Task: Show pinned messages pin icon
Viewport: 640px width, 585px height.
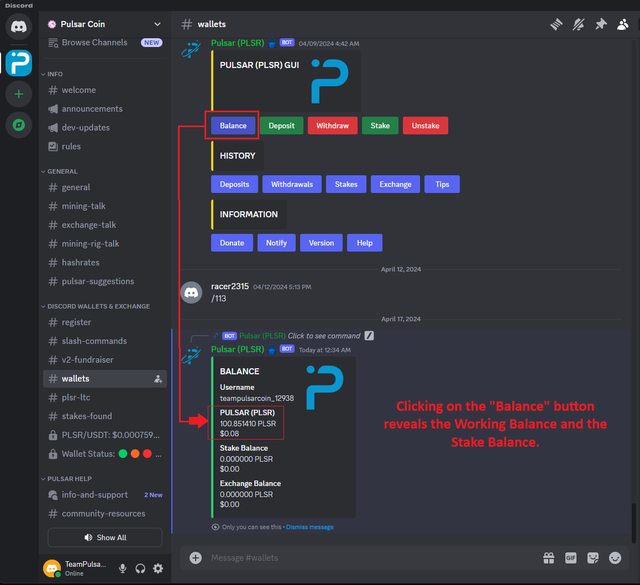Action: click(x=600, y=24)
